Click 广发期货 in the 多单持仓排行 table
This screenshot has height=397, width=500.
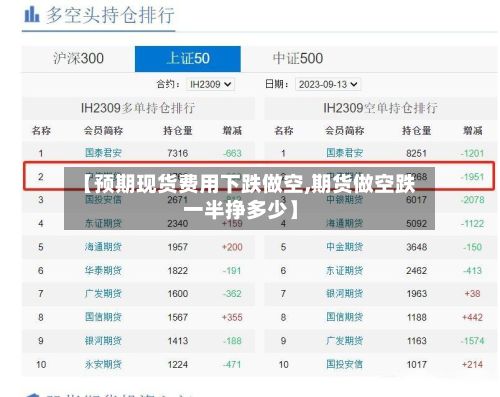(x=103, y=294)
